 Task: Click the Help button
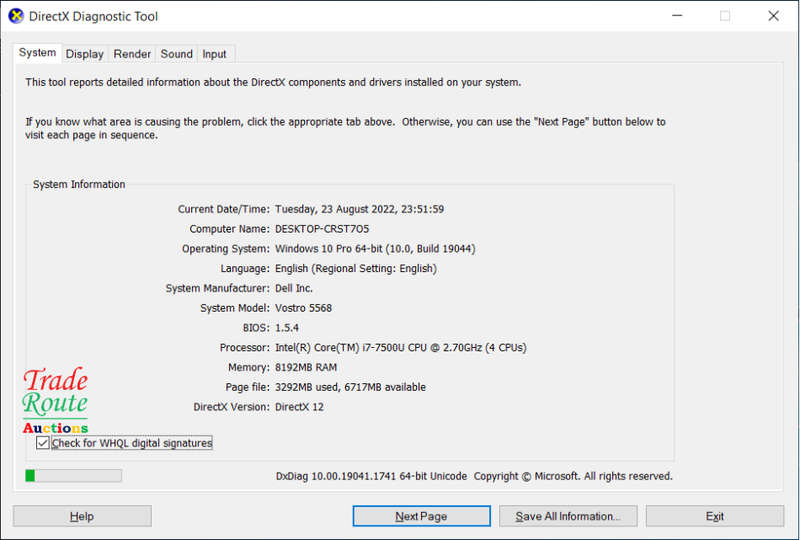pos(82,516)
